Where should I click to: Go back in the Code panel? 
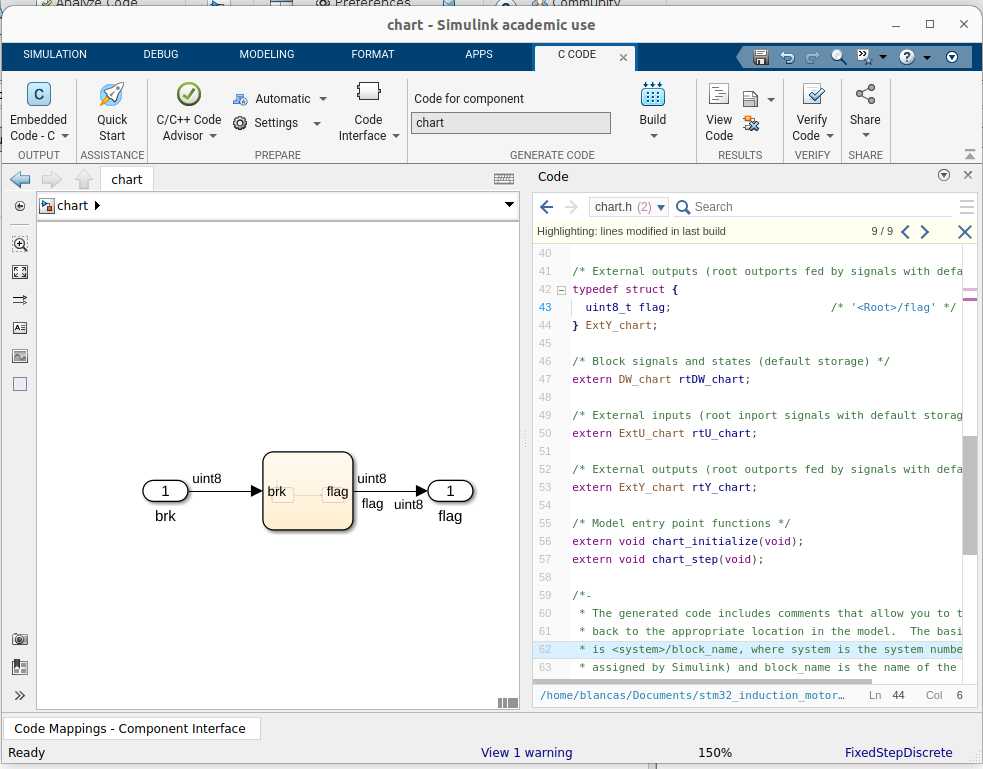click(x=547, y=207)
